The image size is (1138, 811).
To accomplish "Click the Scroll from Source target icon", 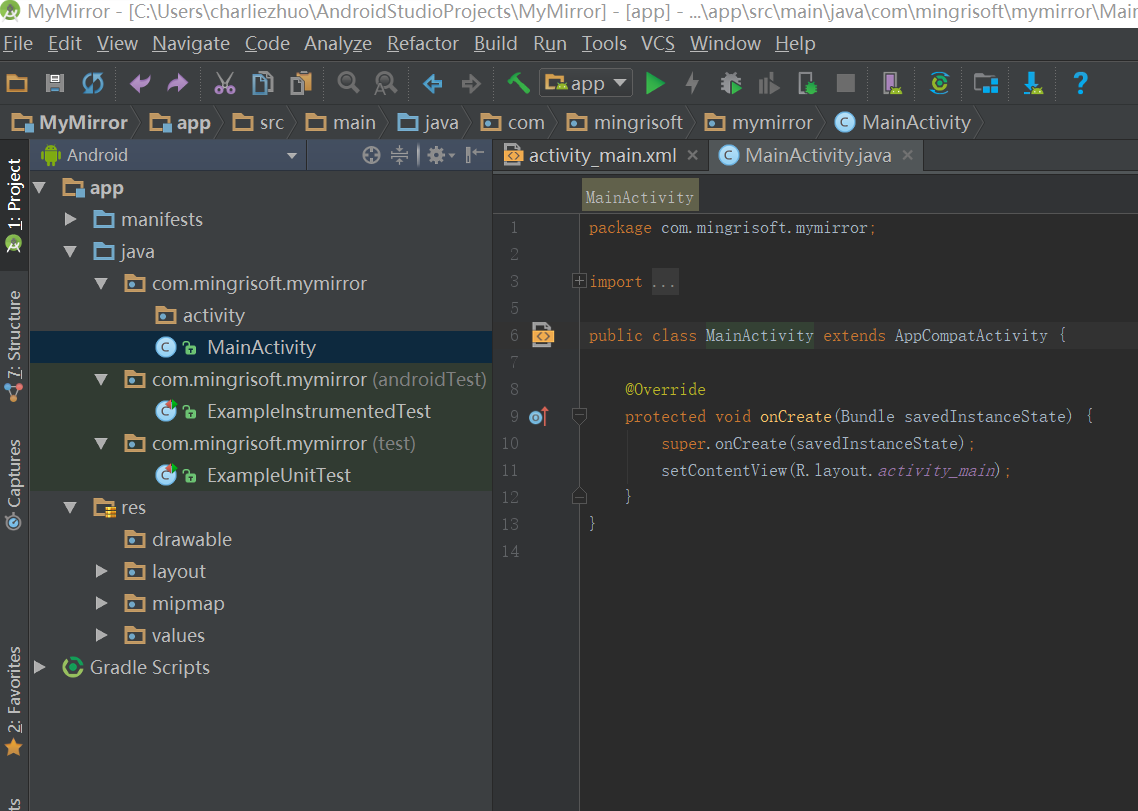I will coord(372,155).
